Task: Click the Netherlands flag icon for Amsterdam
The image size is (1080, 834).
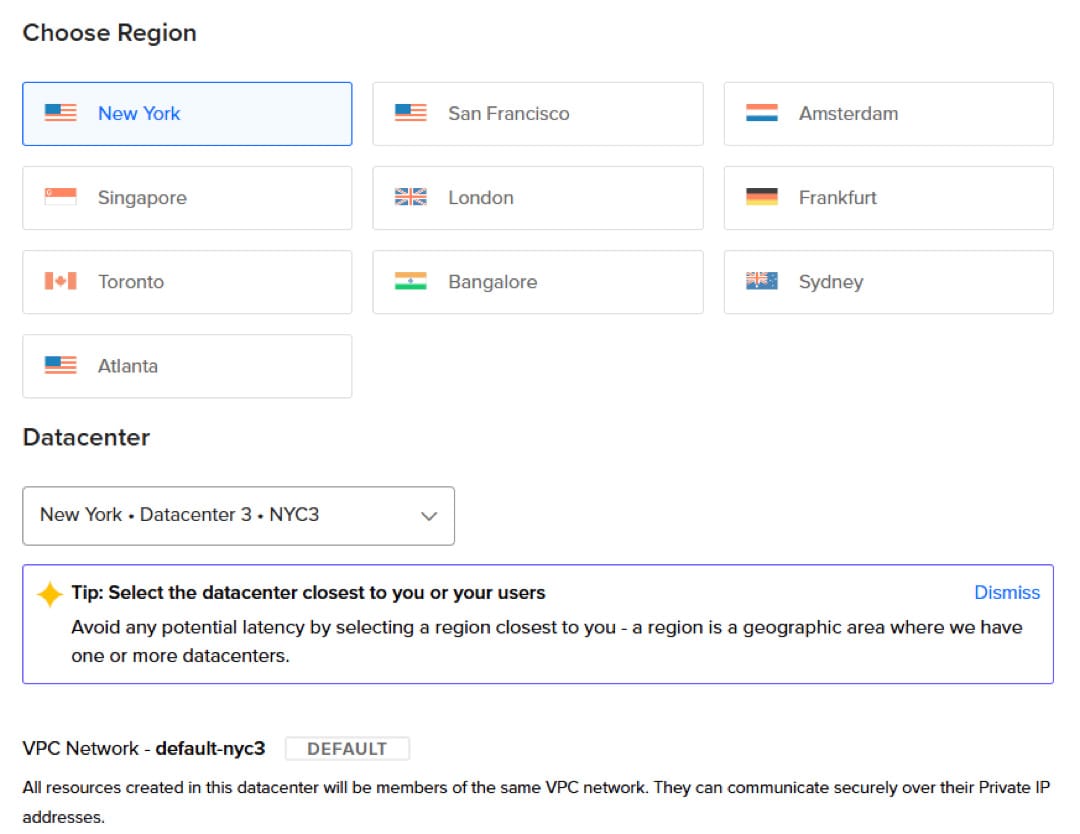Action: [762, 114]
